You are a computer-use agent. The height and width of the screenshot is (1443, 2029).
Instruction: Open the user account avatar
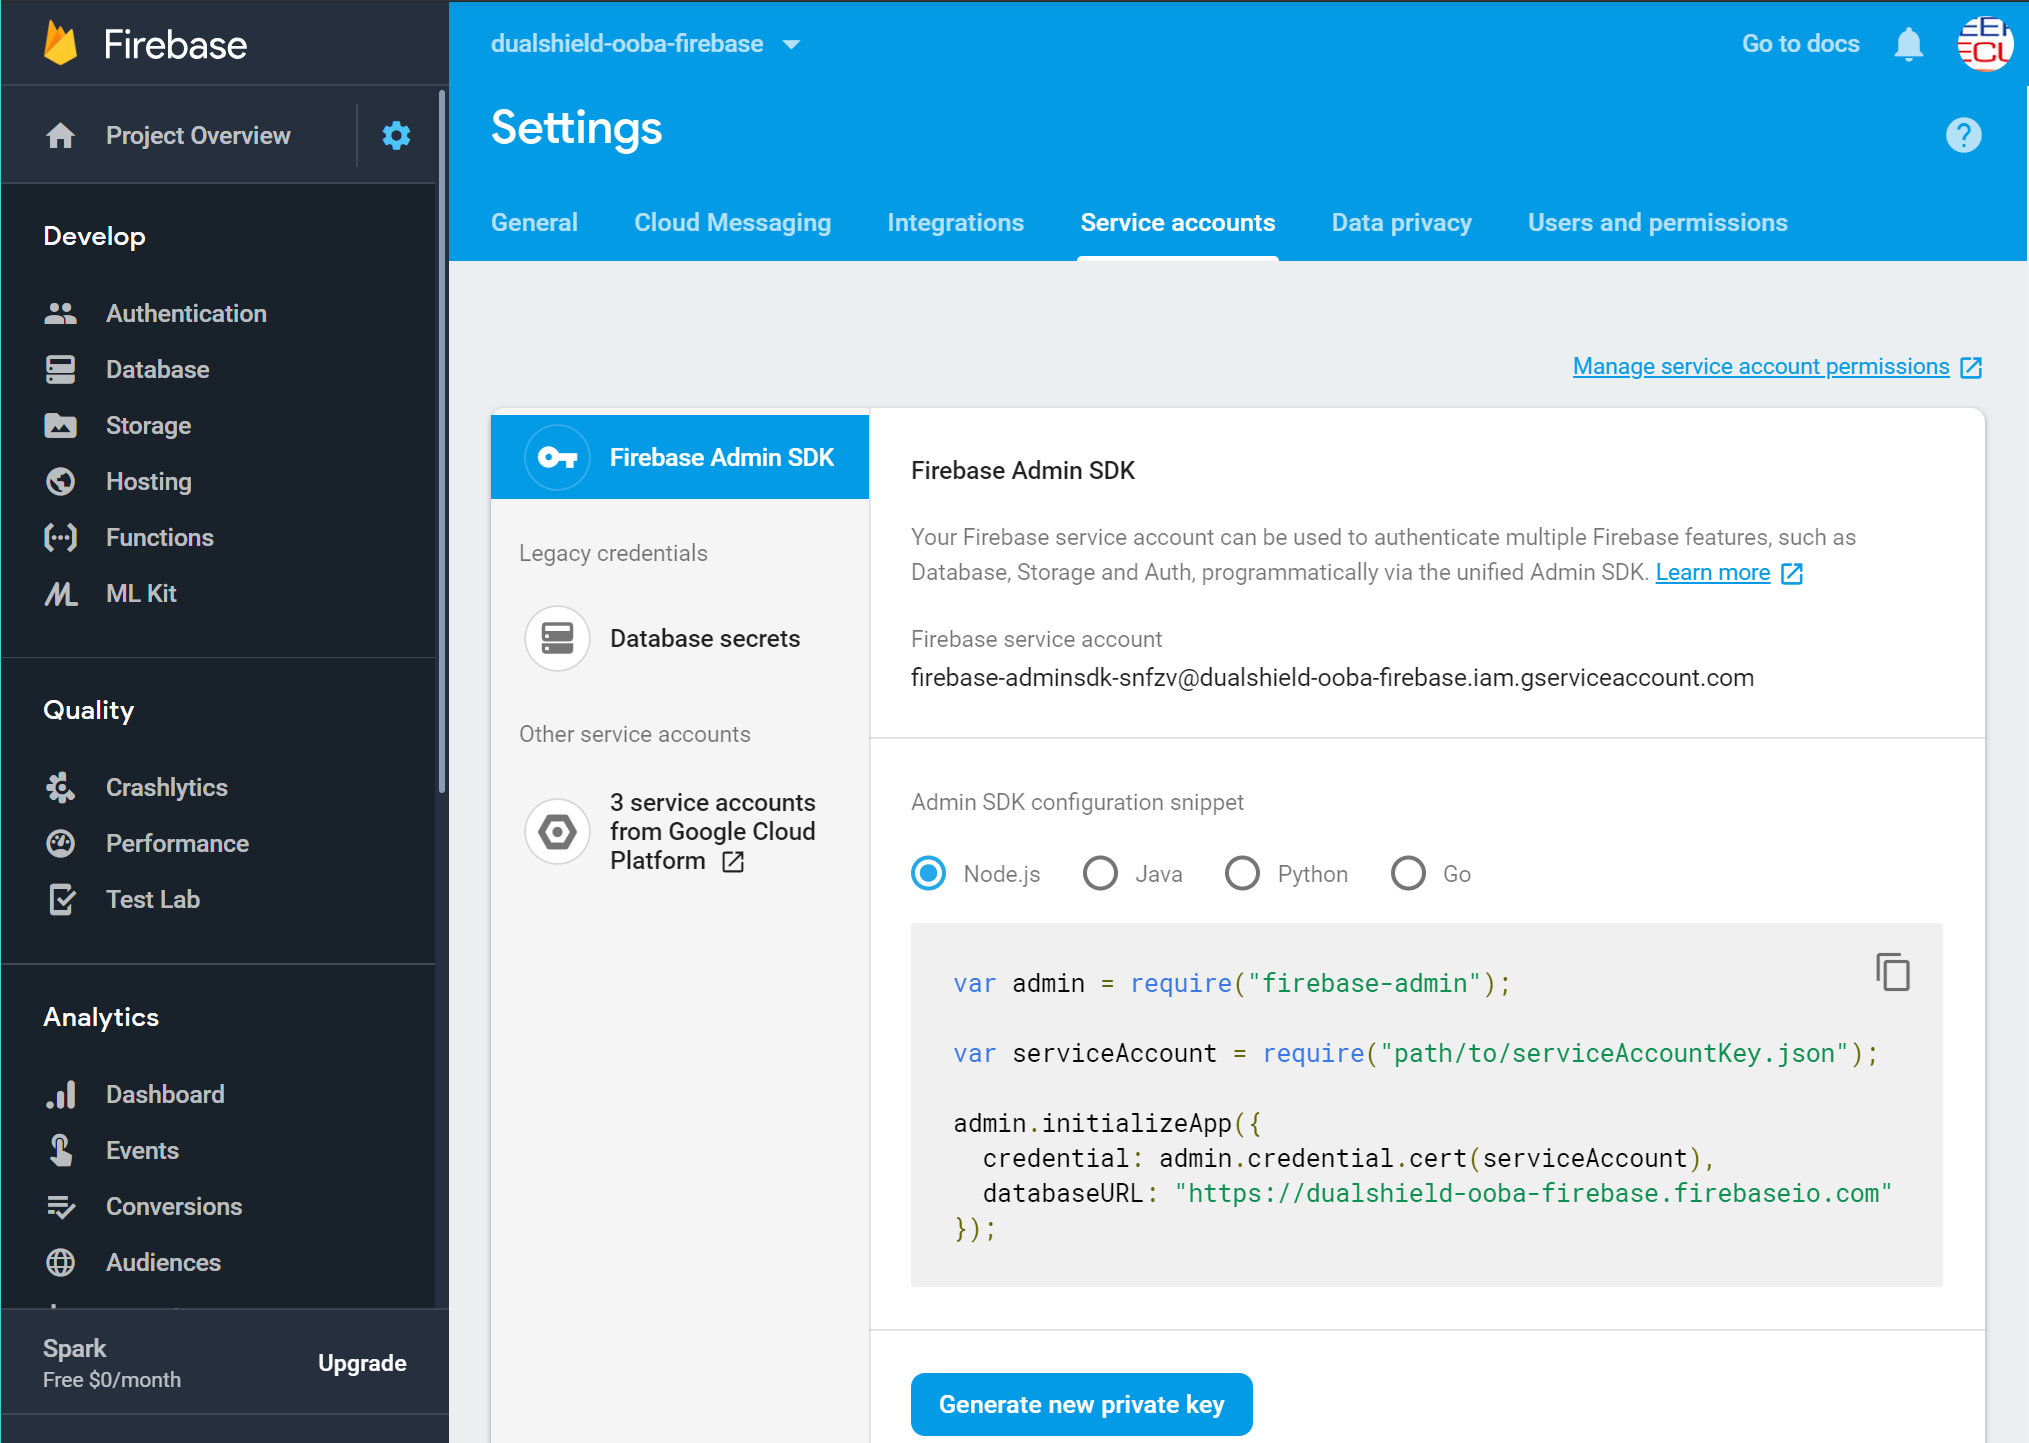click(x=1984, y=44)
